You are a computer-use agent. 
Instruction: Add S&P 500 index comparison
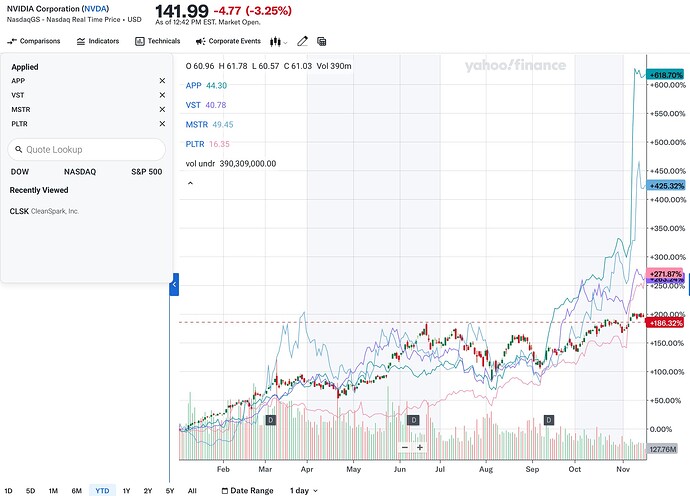click(x=147, y=172)
